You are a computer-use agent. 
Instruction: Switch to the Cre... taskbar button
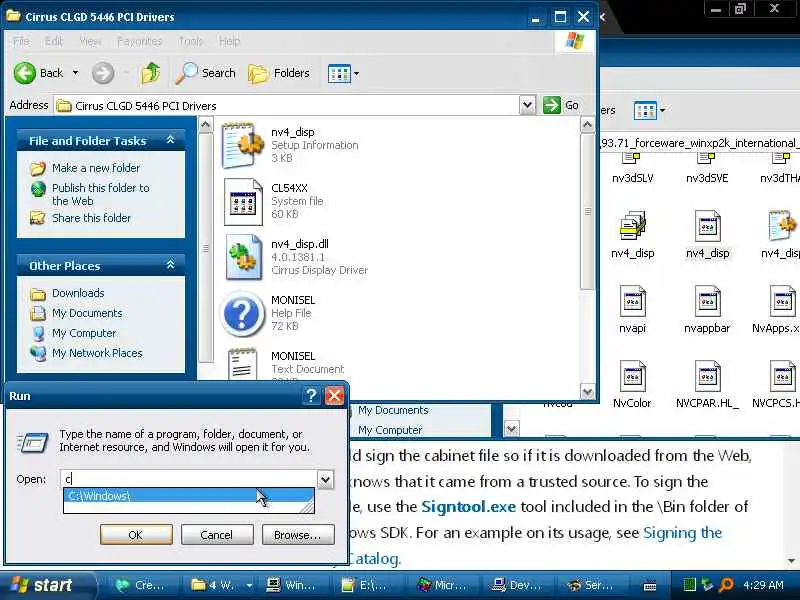(x=141, y=585)
